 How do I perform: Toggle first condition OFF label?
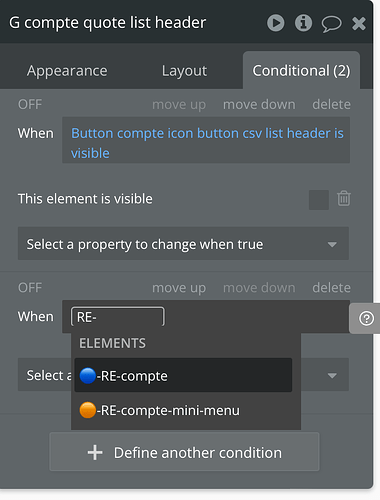pos(30,105)
